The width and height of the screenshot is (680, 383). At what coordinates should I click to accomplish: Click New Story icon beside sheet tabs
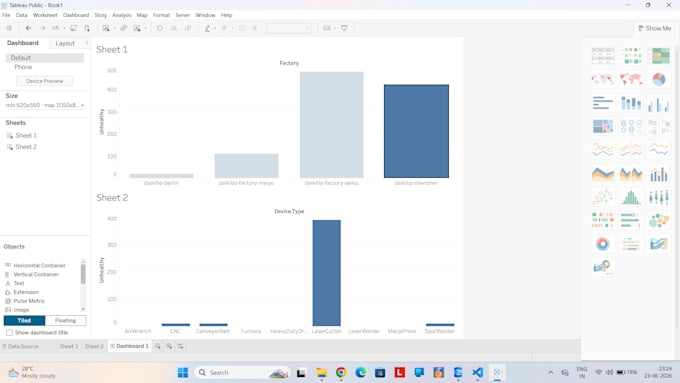pyautogui.click(x=180, y=346)
